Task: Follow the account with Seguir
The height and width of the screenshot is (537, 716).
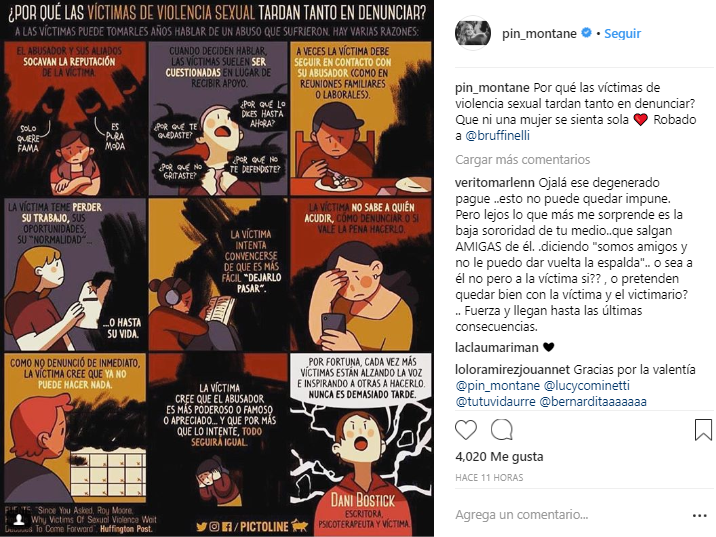Action: coord(622,33)
